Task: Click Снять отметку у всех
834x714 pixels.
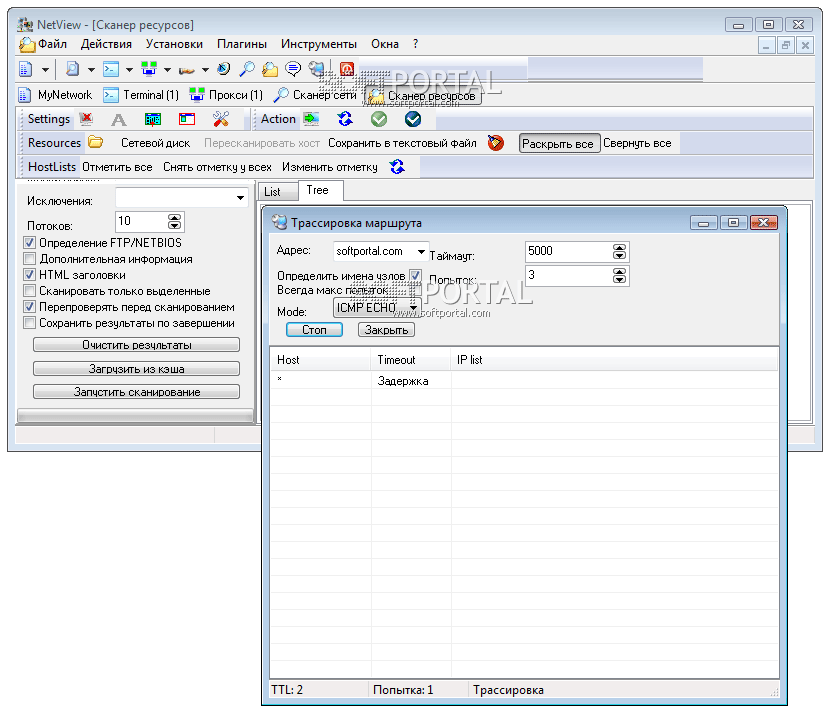Action: (x=217, y=167)
